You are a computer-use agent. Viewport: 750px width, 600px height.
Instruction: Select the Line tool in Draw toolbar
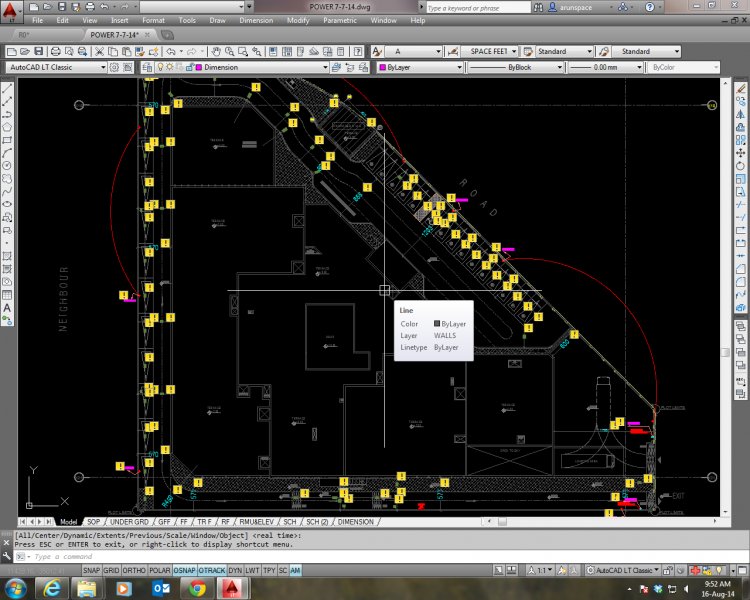pyautogui.click(x=7, y=88)
